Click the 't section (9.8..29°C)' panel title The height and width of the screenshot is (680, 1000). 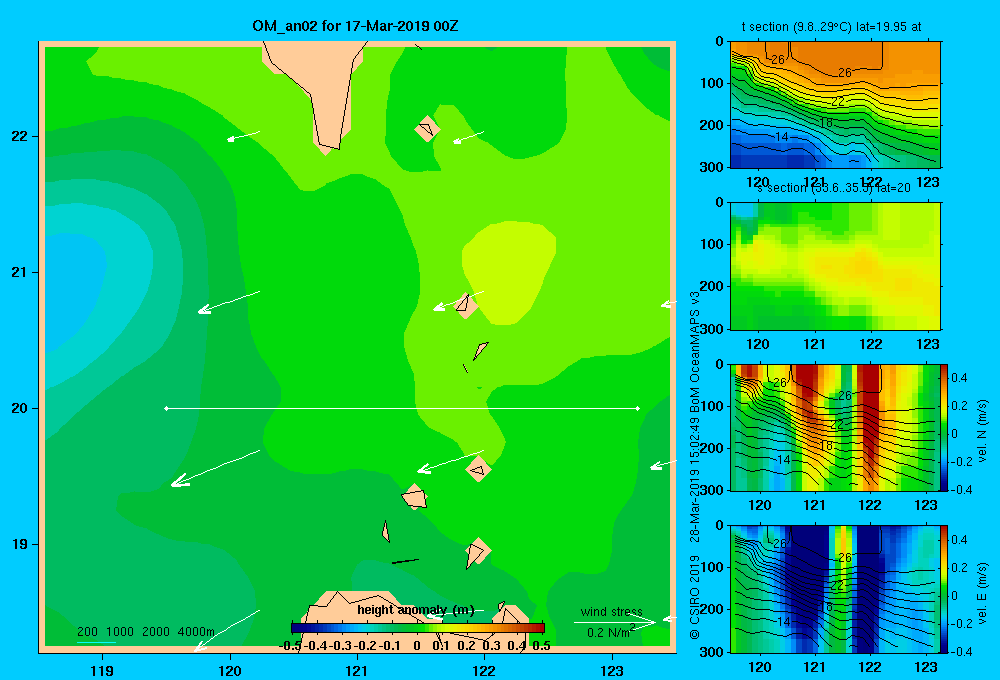coord(831,27)
